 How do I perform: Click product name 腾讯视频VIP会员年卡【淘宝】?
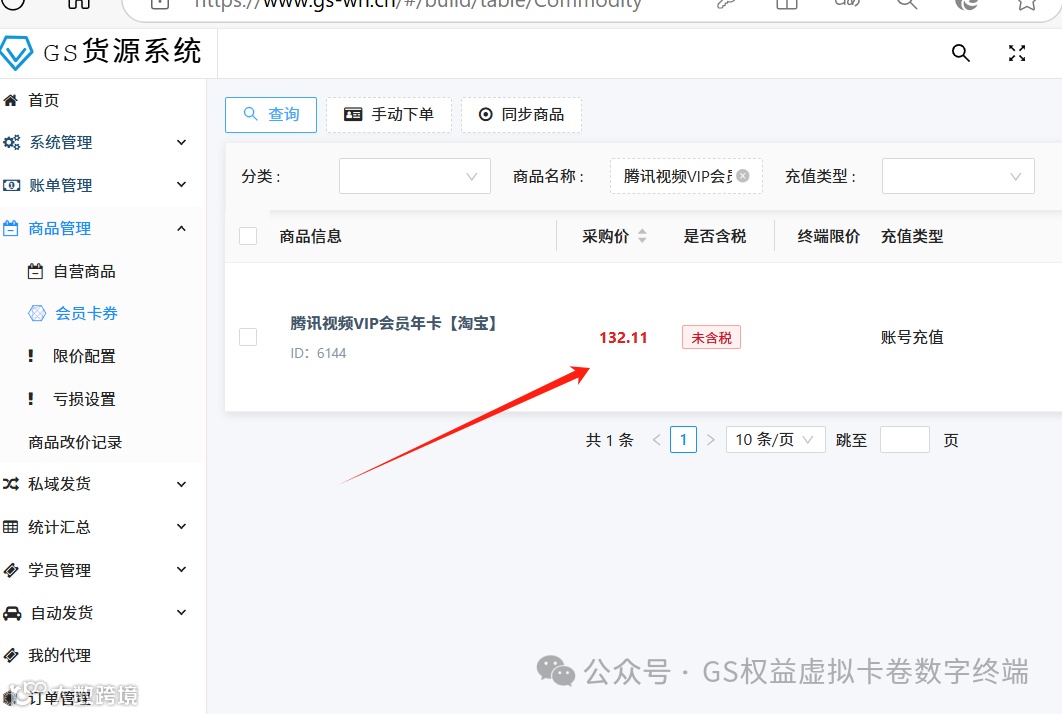pyautogui.click(x=394, y=323)
